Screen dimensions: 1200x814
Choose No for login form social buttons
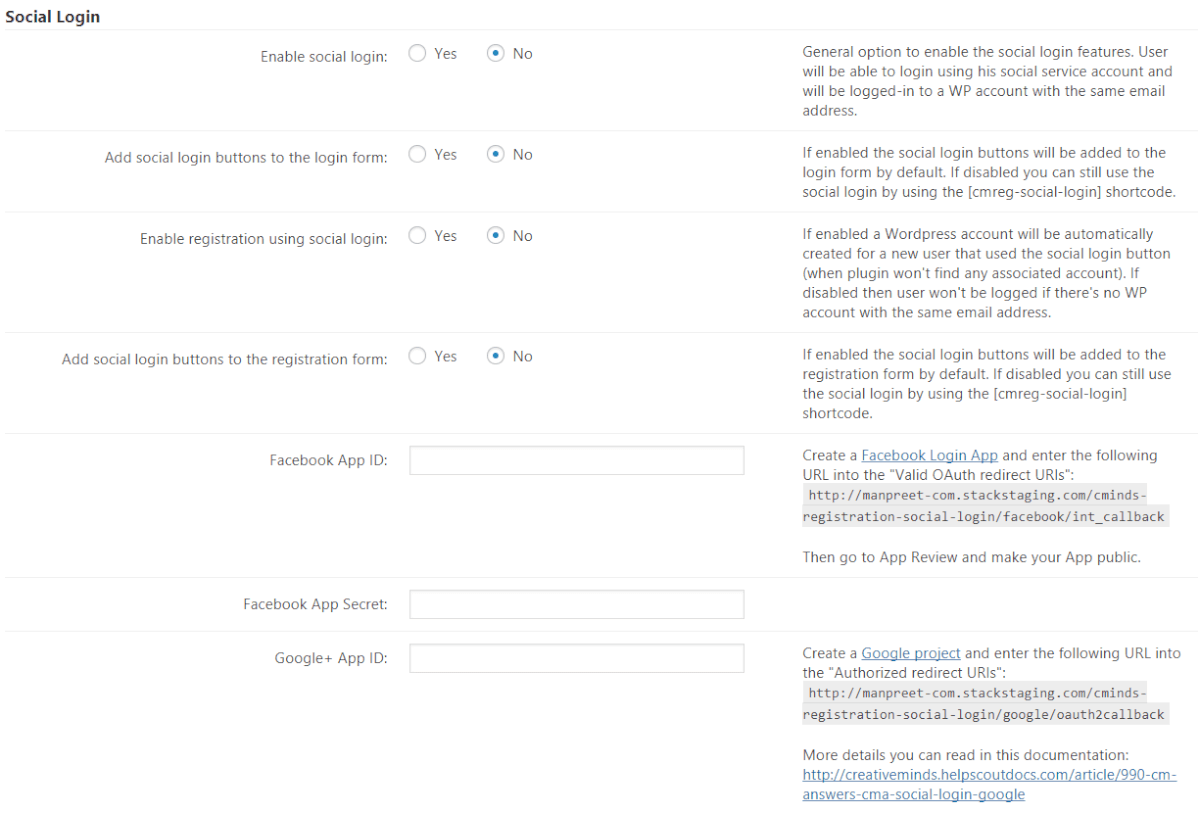pos(496,155)
